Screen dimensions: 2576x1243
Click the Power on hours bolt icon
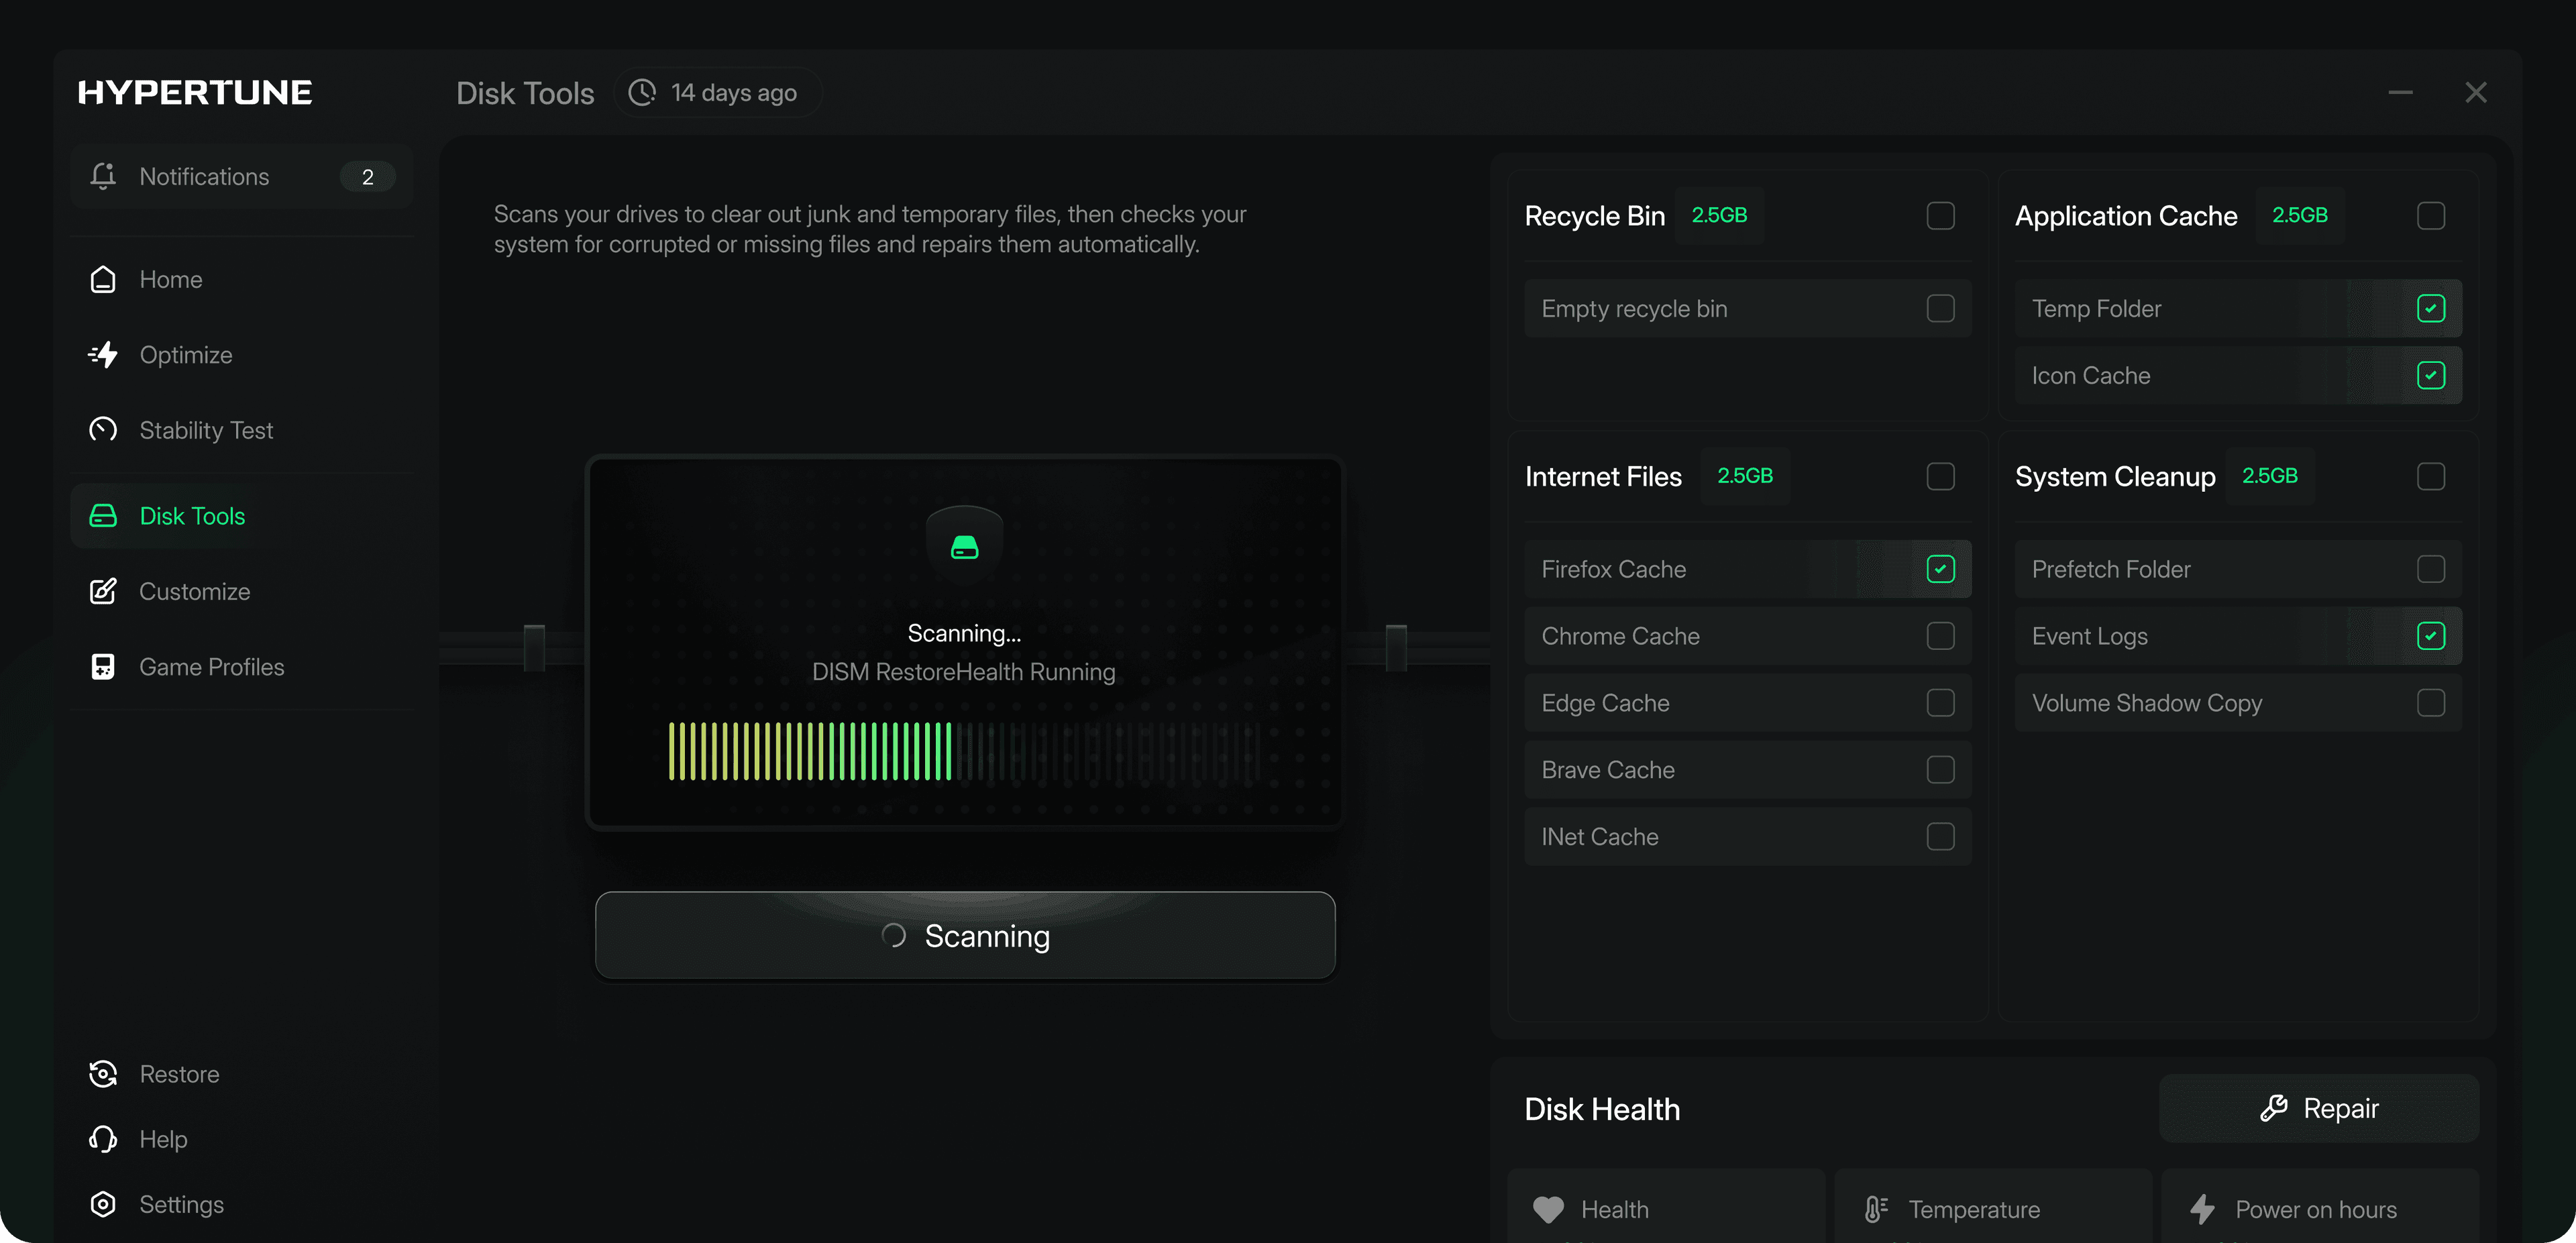click(x=2202, y=1209)
